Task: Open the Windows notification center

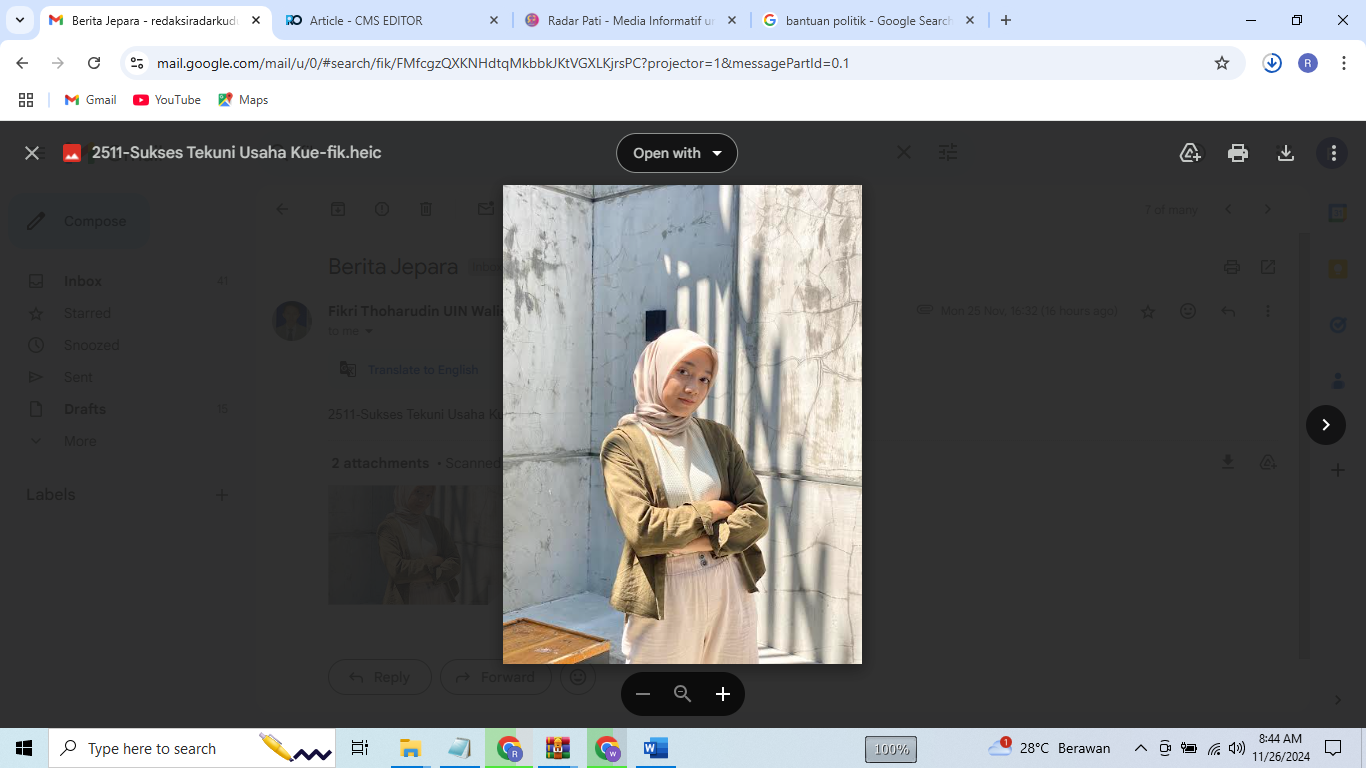Action: (x=1332, y=748)
